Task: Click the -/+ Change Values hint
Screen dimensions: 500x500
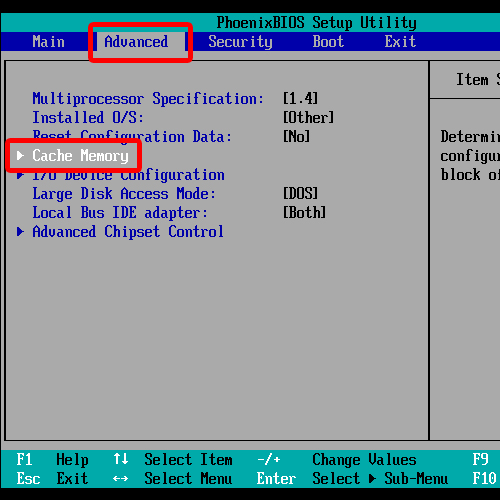Action: (269, 460)
